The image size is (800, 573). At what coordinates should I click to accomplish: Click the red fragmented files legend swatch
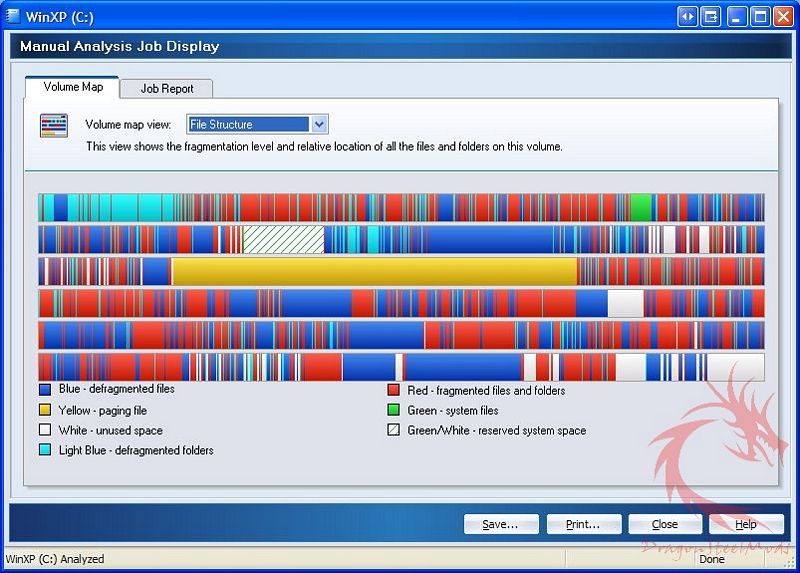pyautogui.click(x=394, y=390)
